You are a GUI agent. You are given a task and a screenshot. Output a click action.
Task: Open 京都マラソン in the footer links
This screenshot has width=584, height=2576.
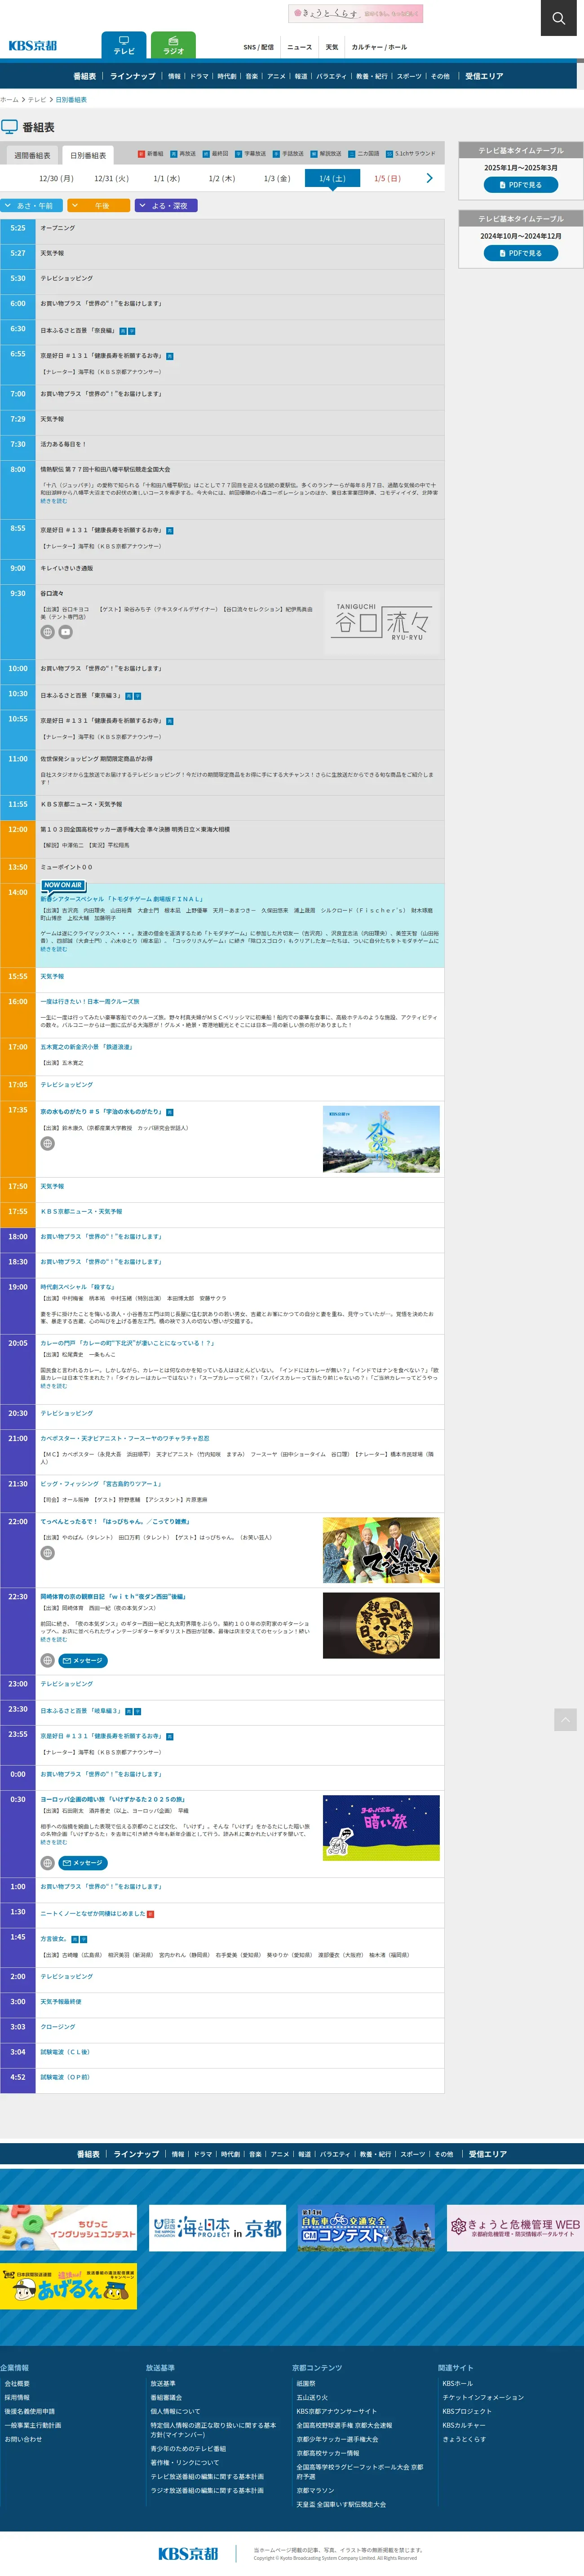click(x=315, y=2490)
